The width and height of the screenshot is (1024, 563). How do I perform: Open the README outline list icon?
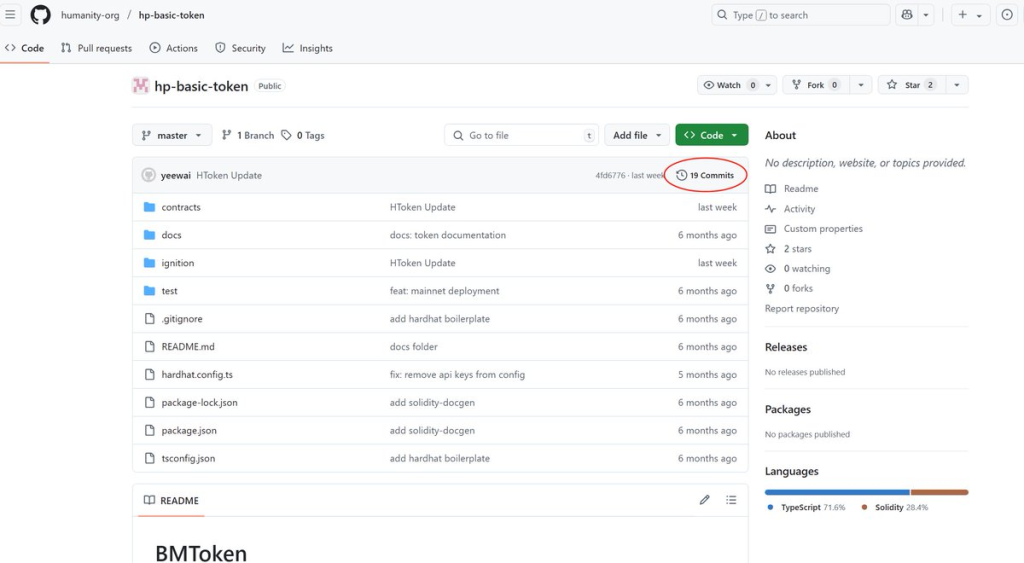tap(731, 500)
